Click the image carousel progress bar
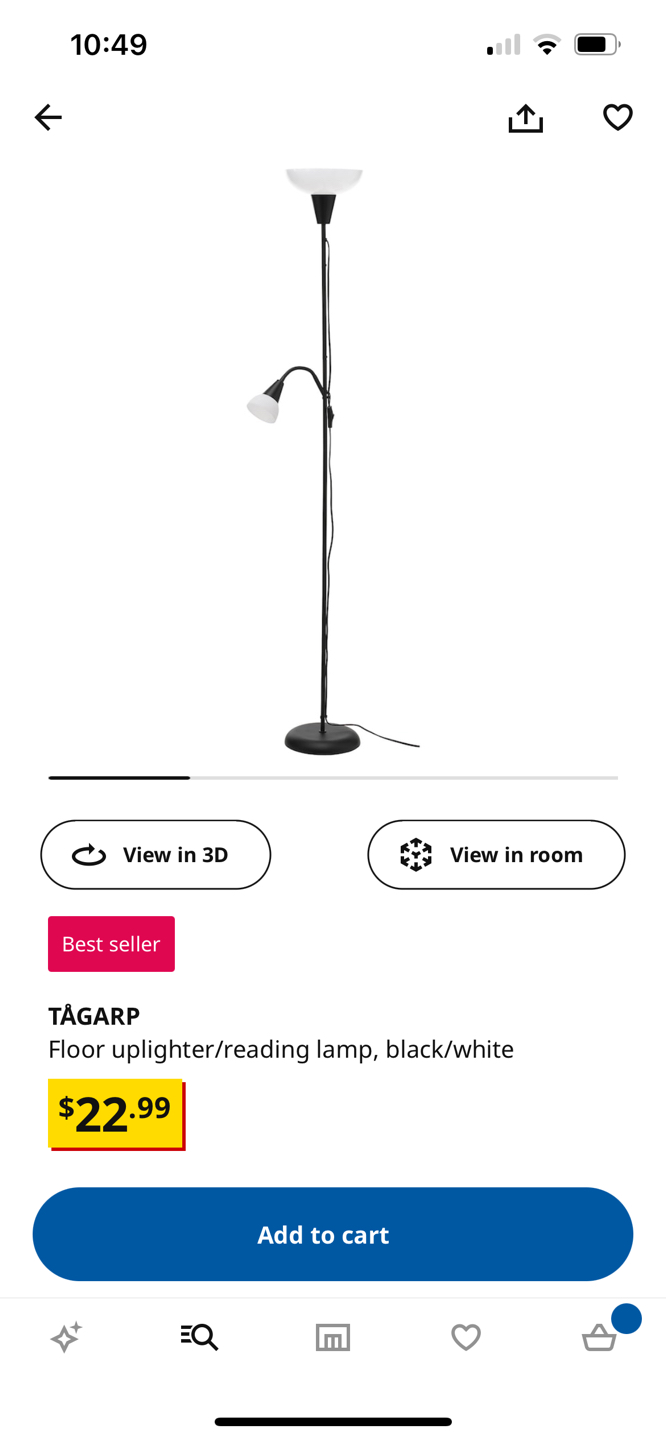 [x=333, y=777]
